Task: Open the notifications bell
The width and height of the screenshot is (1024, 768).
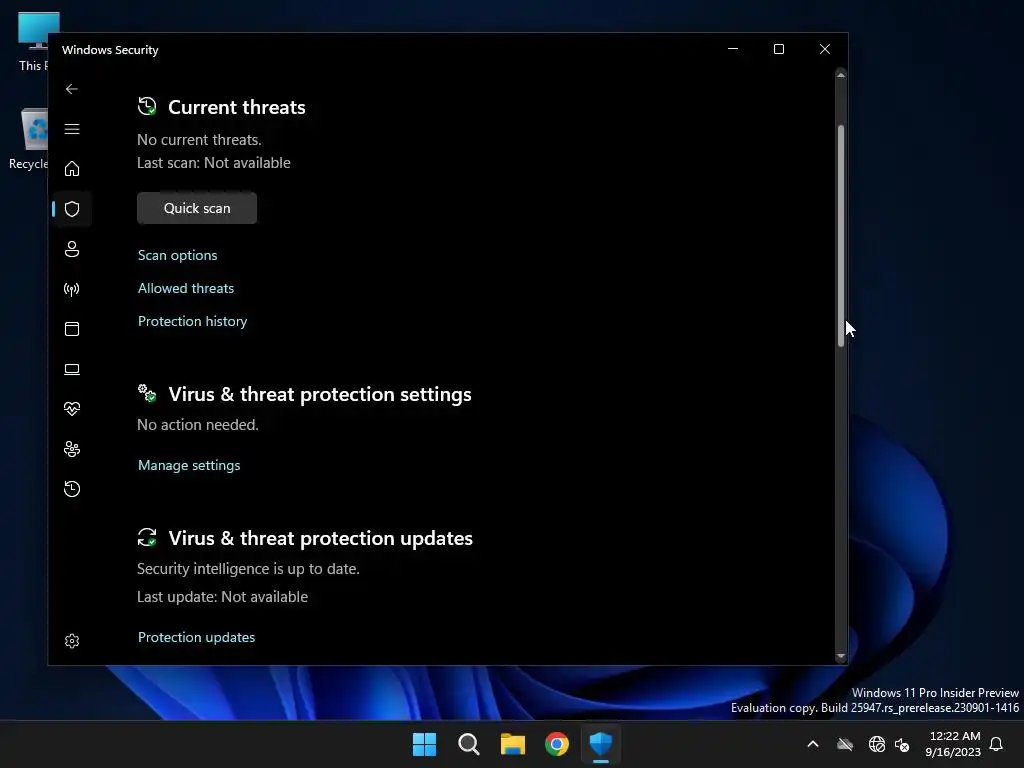Action: tap(996, 744)
